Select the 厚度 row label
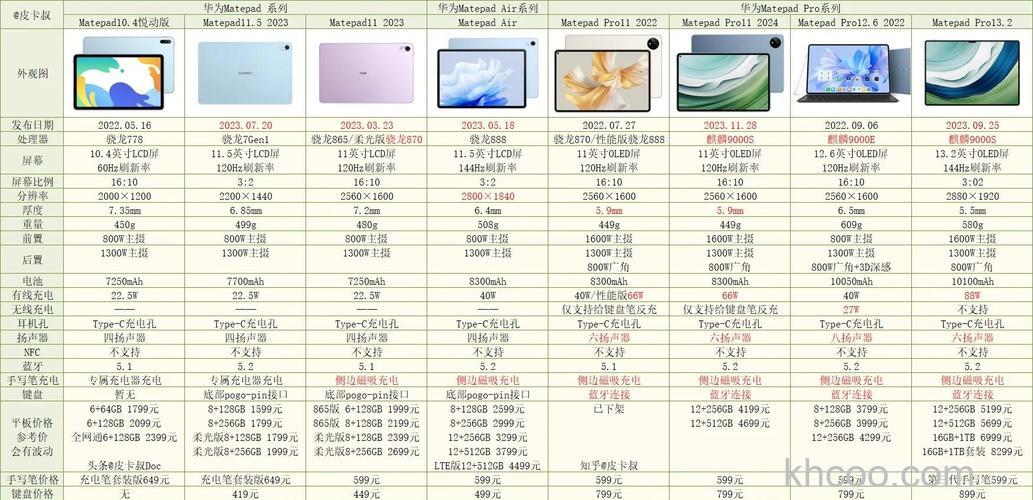Image resolution: width=1033 pixels, height=500 pixels. (x=32, y=211)
